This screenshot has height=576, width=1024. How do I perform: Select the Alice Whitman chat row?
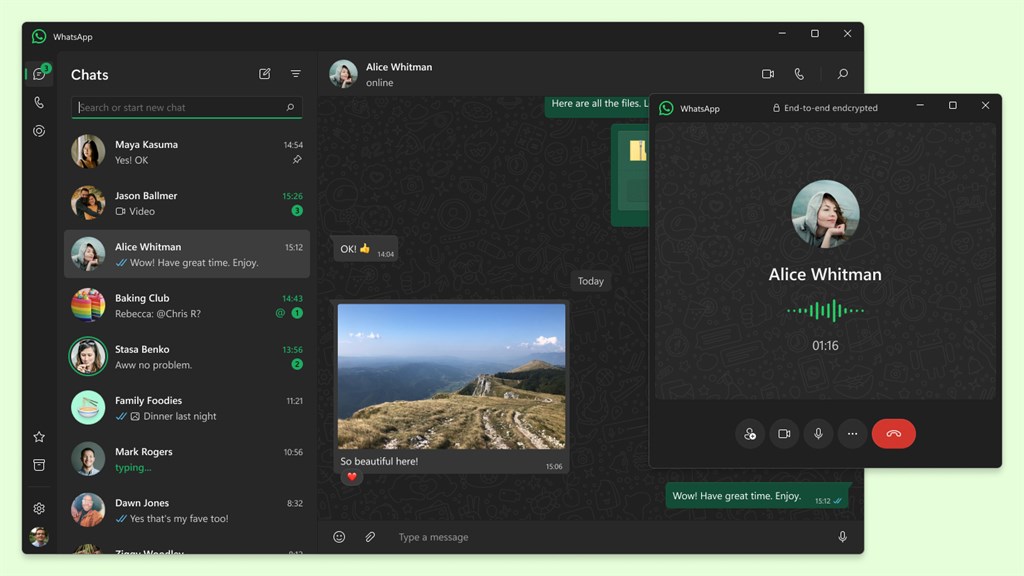[187, 254]
